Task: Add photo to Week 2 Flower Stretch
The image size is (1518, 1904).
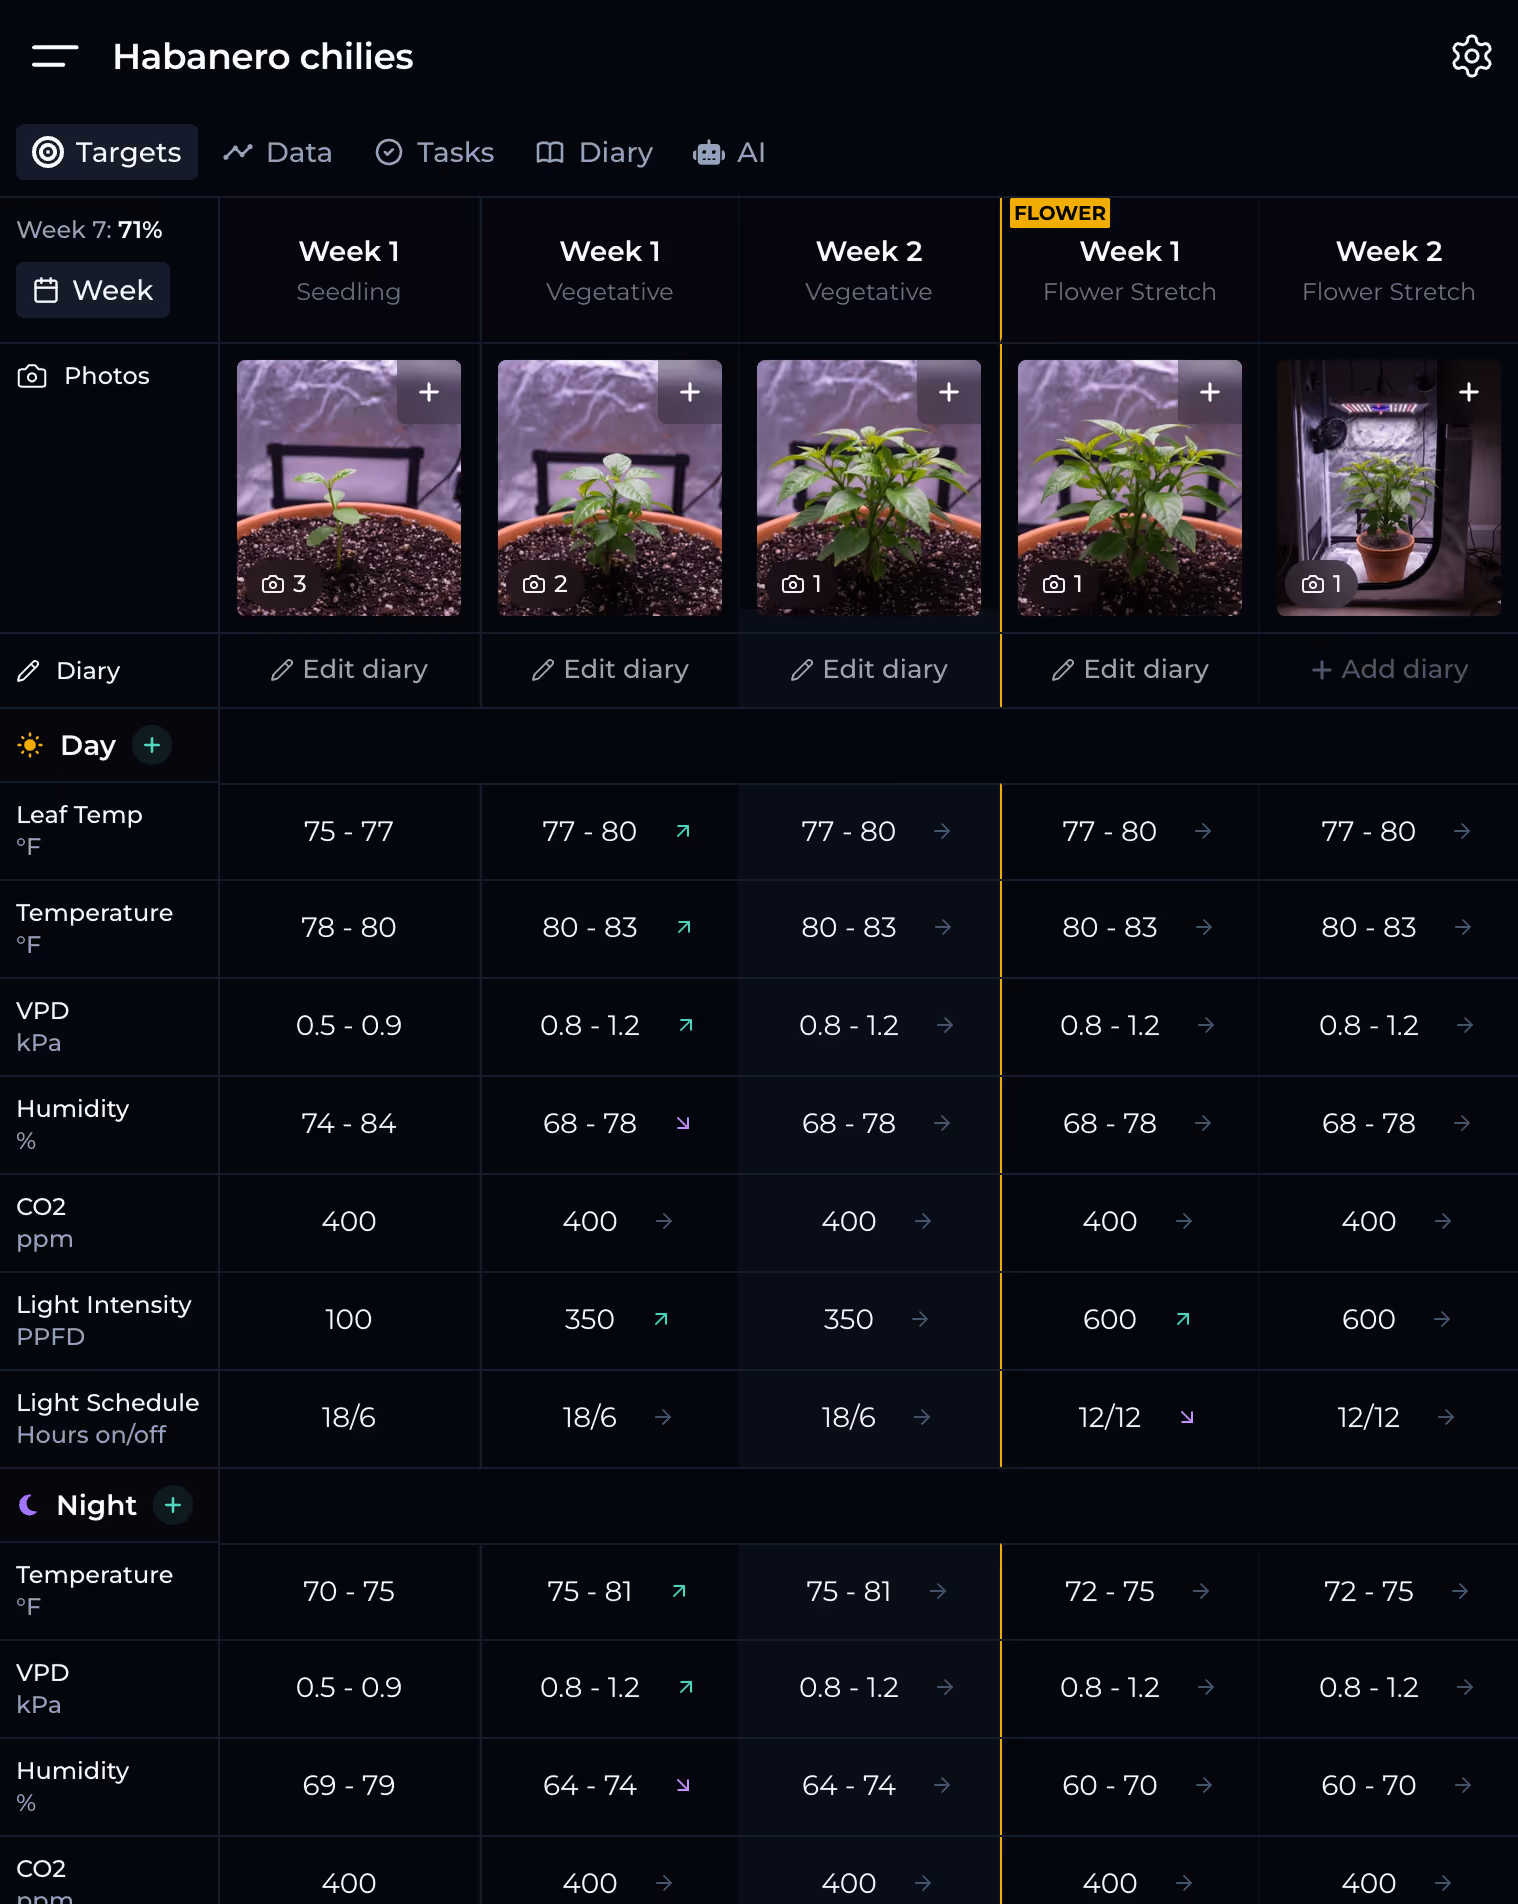Action: (1469, 392)
